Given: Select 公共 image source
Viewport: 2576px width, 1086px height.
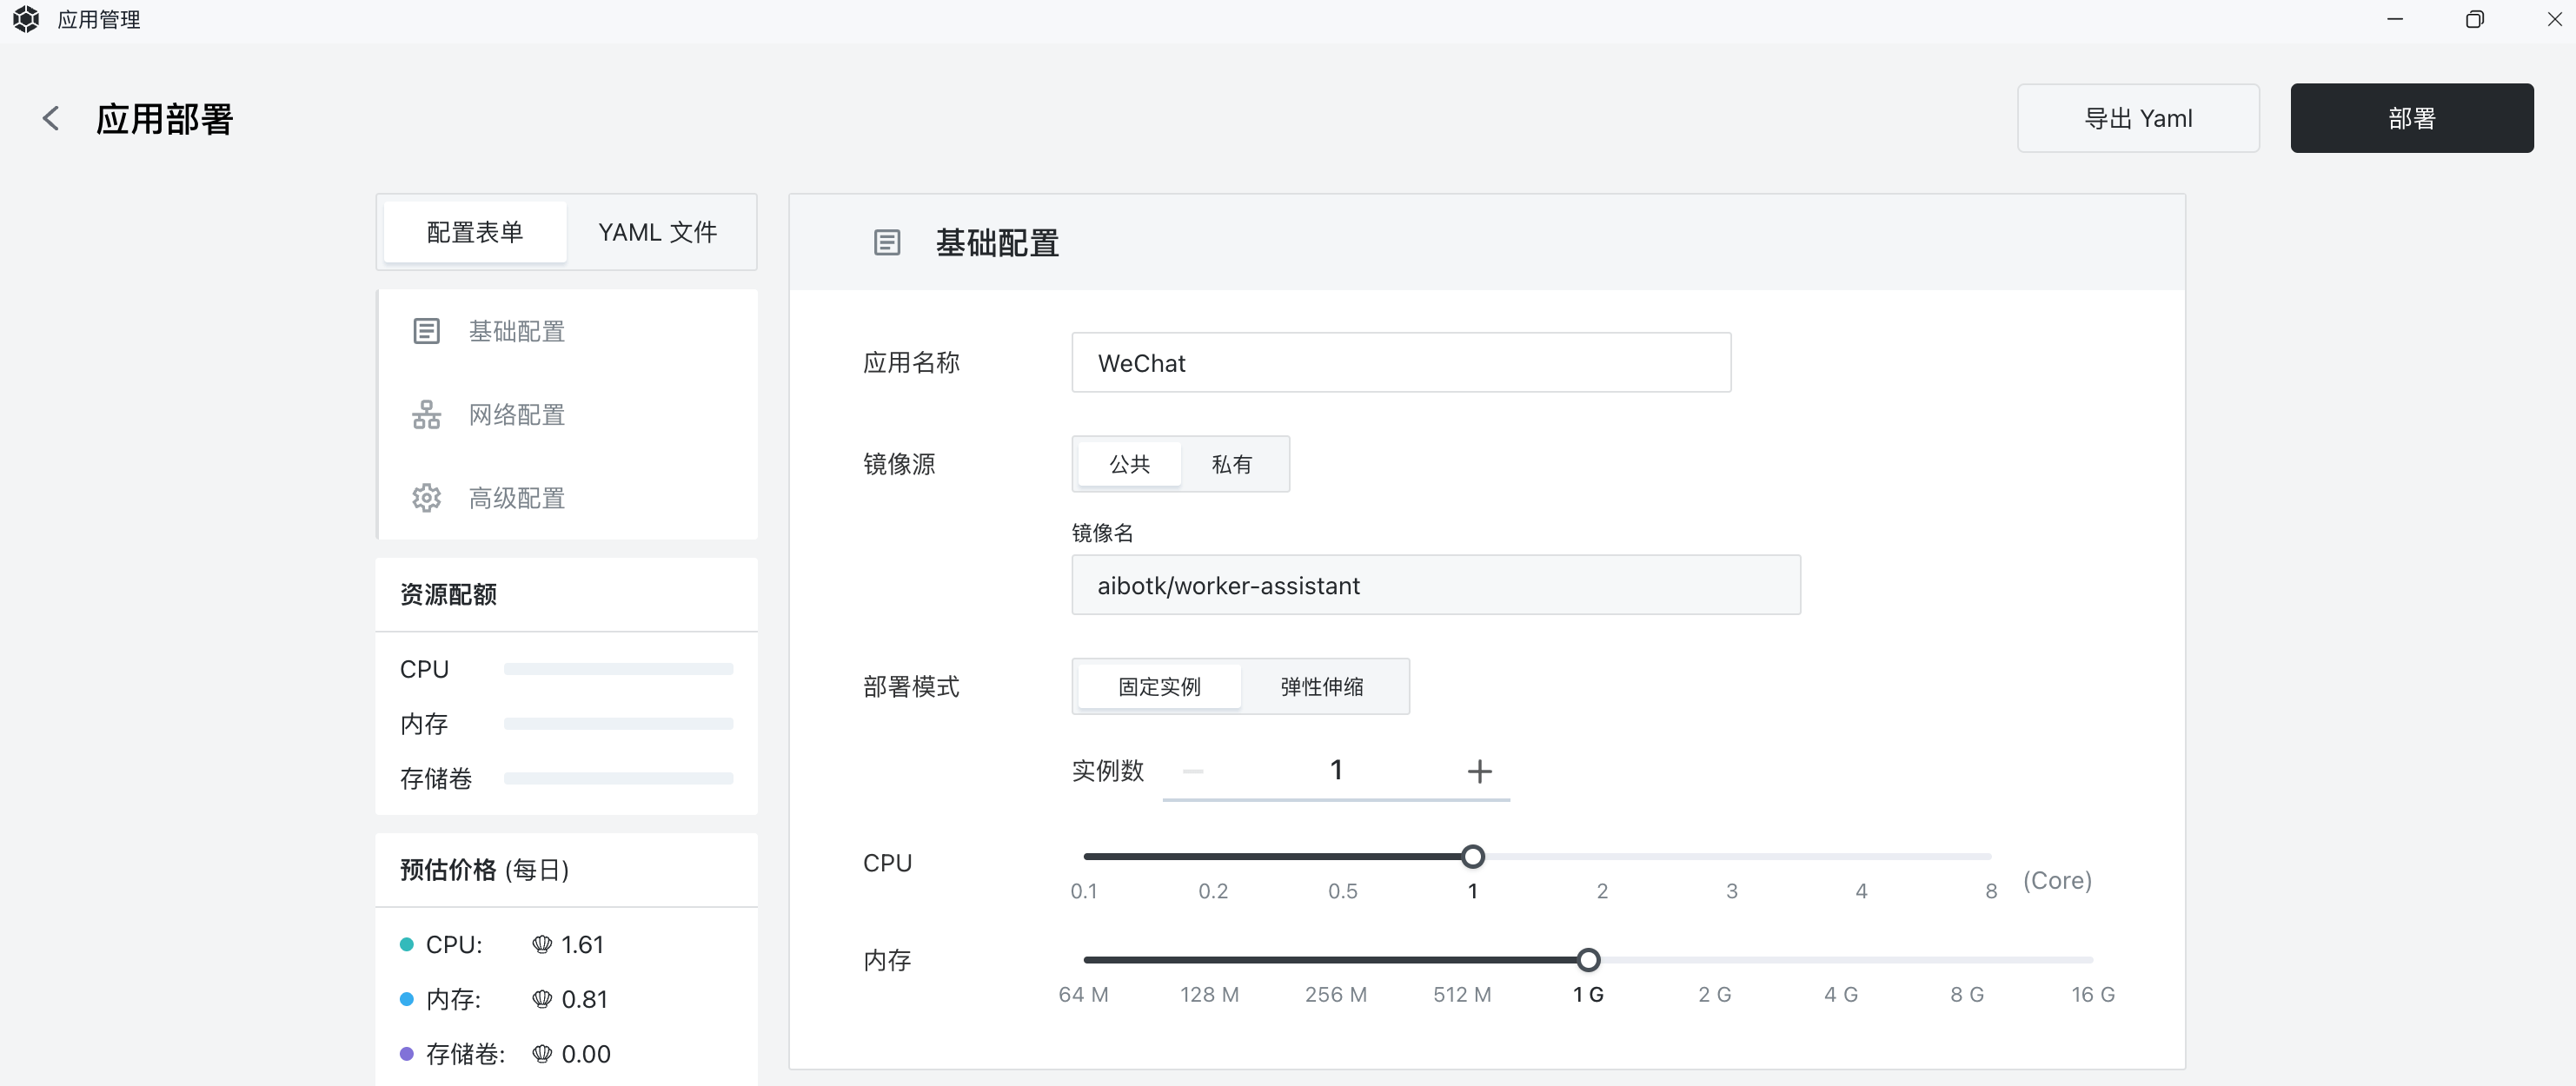Looking at the screenshot, I should coord(1129,463).
